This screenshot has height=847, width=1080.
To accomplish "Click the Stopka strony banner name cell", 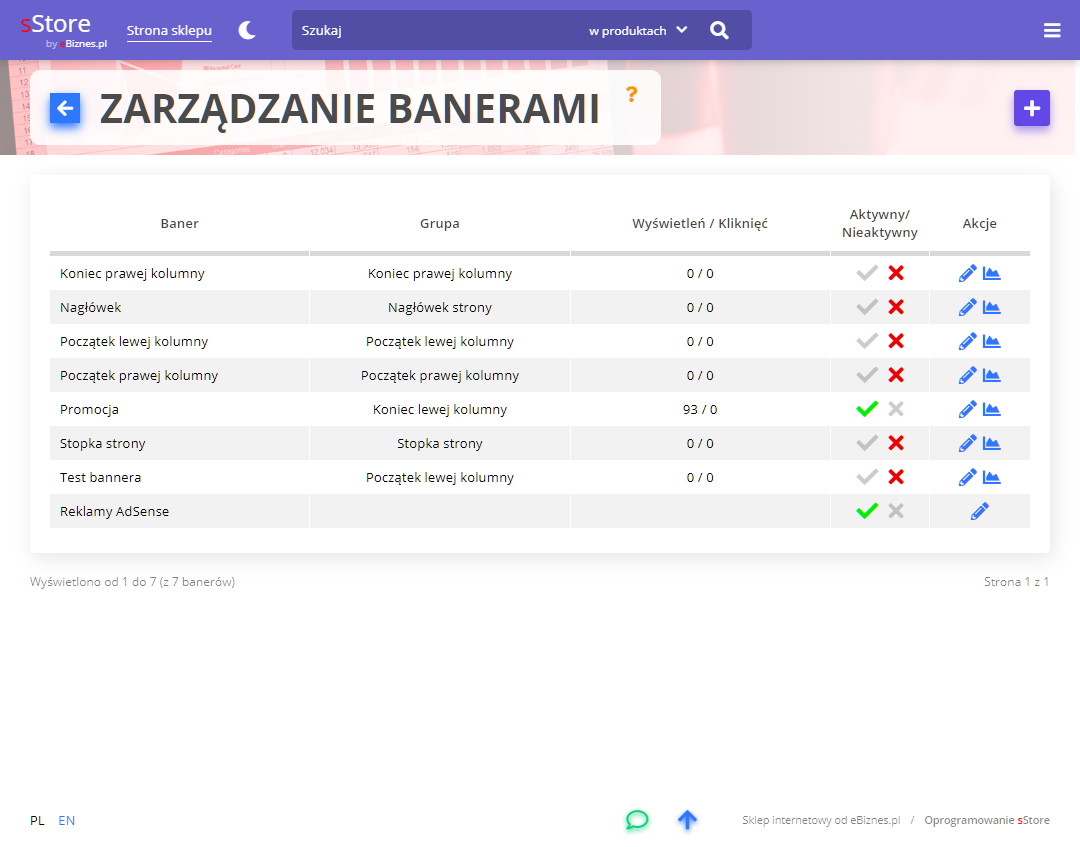I will coord(103,443).
